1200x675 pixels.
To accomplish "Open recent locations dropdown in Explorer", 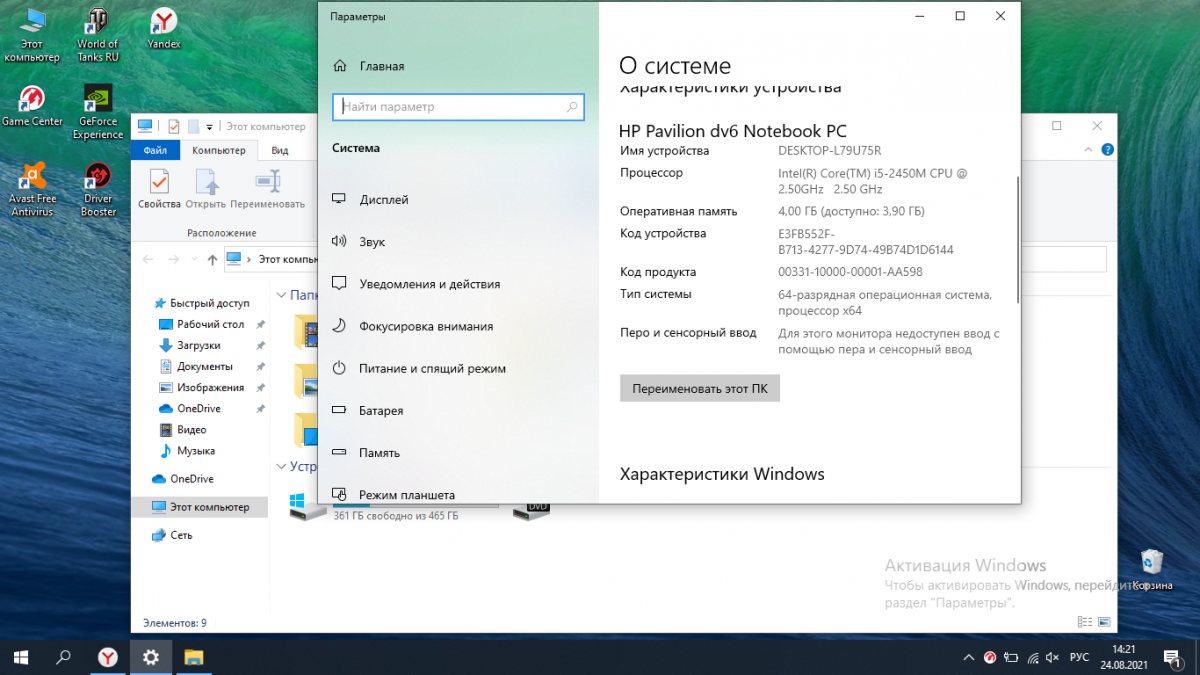I will [x=195, y=259].
